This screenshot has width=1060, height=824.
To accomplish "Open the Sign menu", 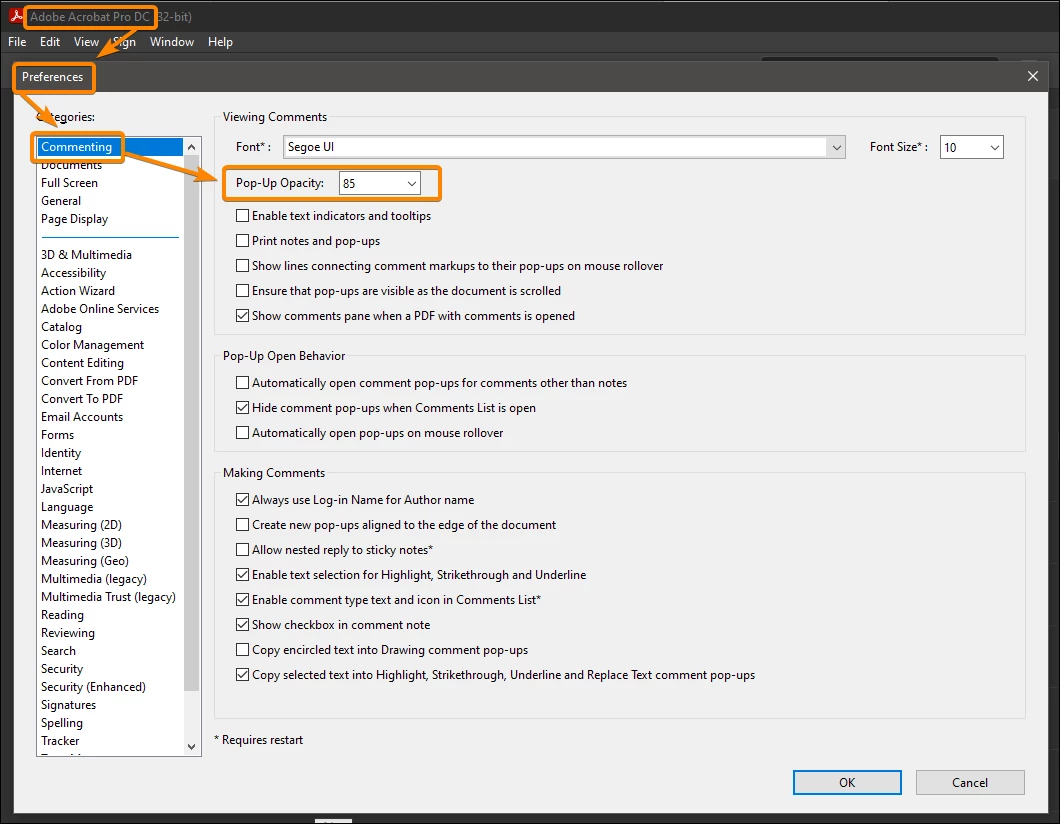I will pyautogui.click(x=124, y=42).
